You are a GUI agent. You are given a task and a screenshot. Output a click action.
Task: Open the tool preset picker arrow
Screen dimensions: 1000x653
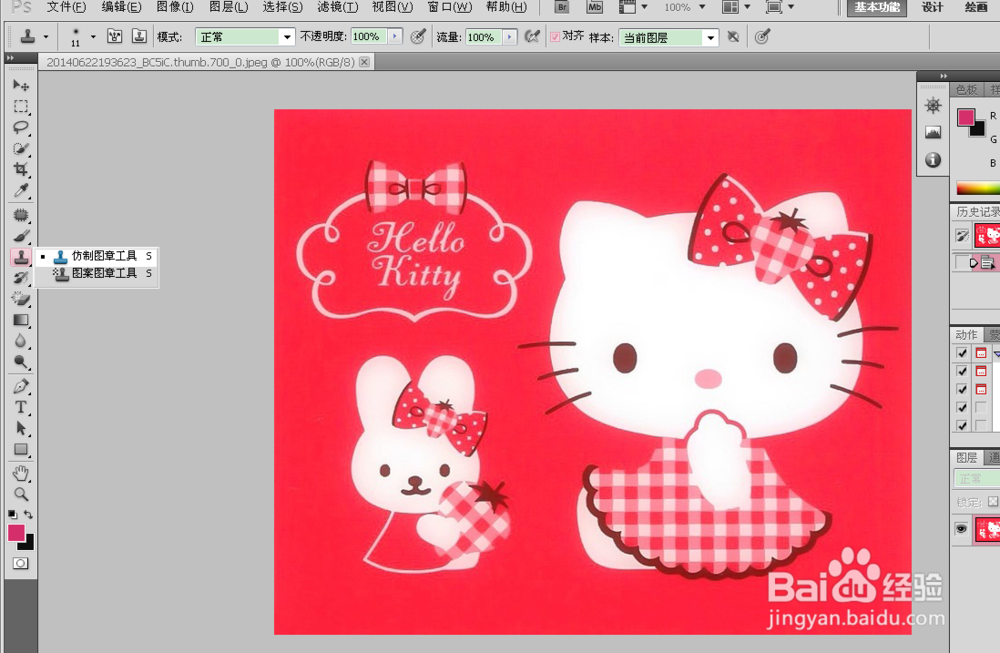tap(46, 37)
